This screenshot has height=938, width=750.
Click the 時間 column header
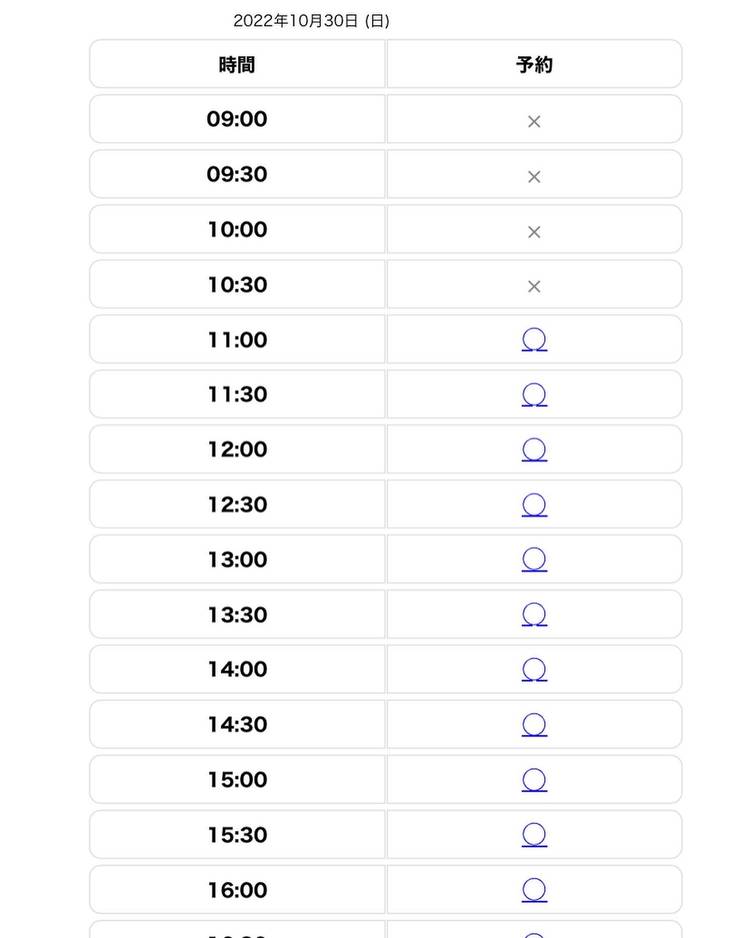[237, 65]
